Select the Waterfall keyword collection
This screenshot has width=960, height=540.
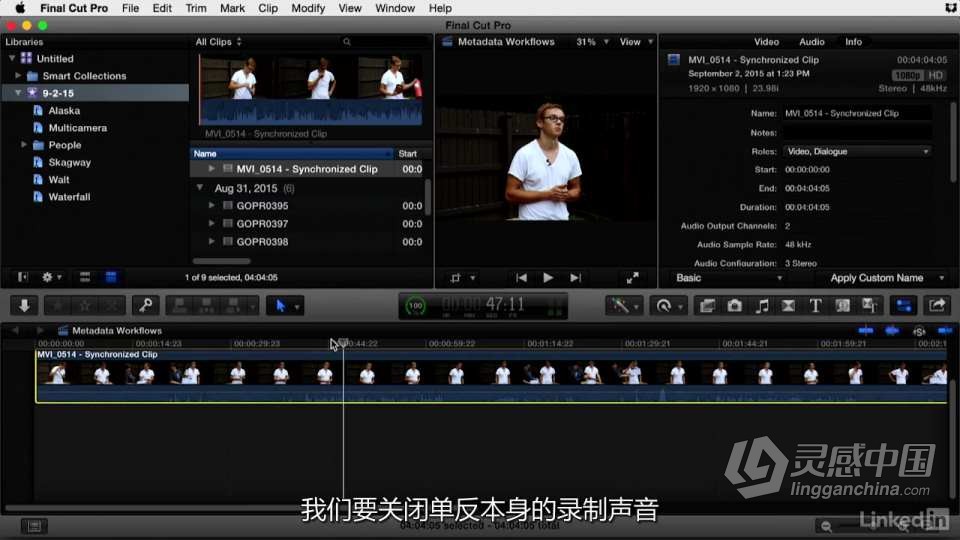[69, 197]
